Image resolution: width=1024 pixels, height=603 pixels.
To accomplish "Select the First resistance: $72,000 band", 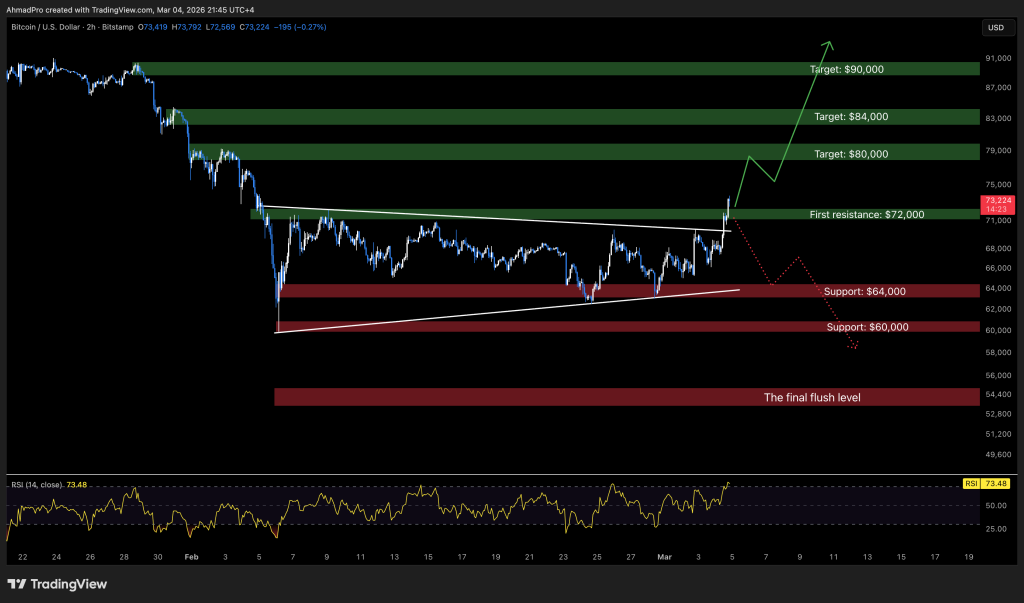I will click(867, 214).
